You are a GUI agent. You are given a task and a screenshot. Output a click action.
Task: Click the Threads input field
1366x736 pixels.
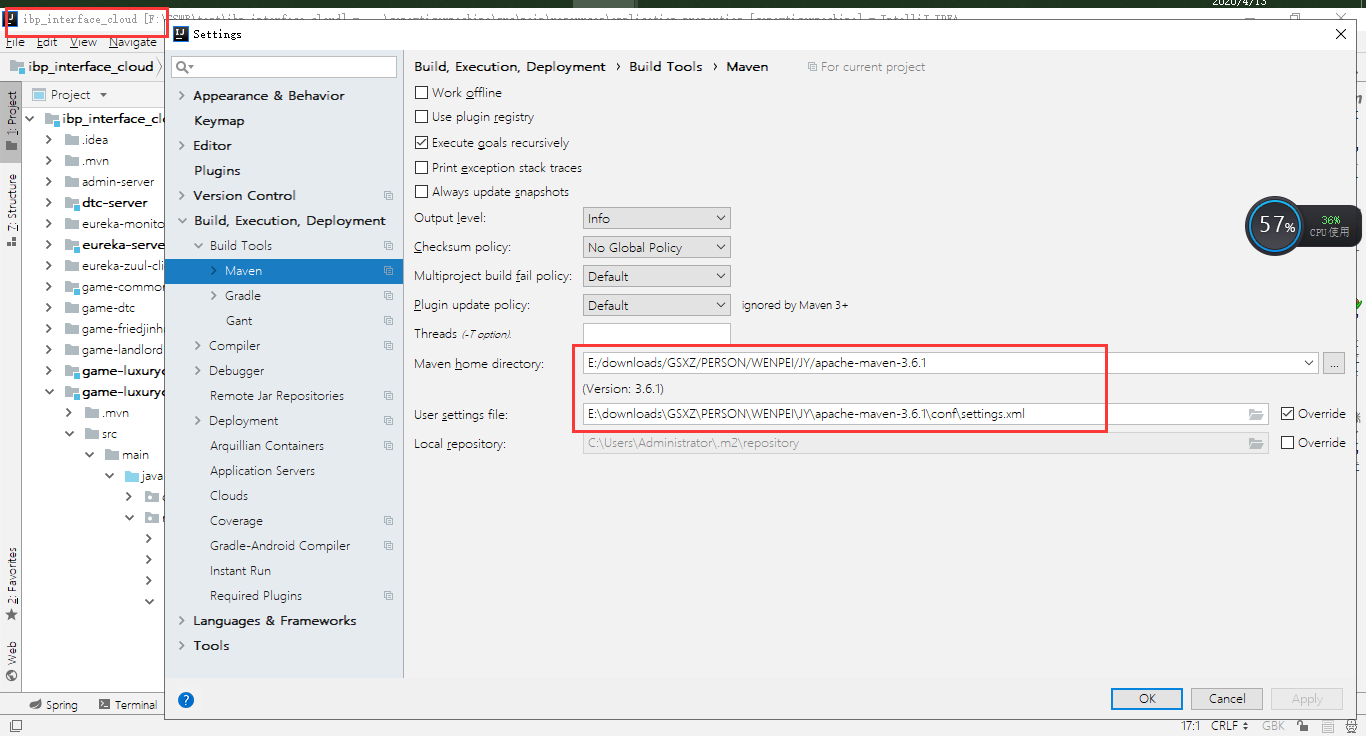pos(656,333)
